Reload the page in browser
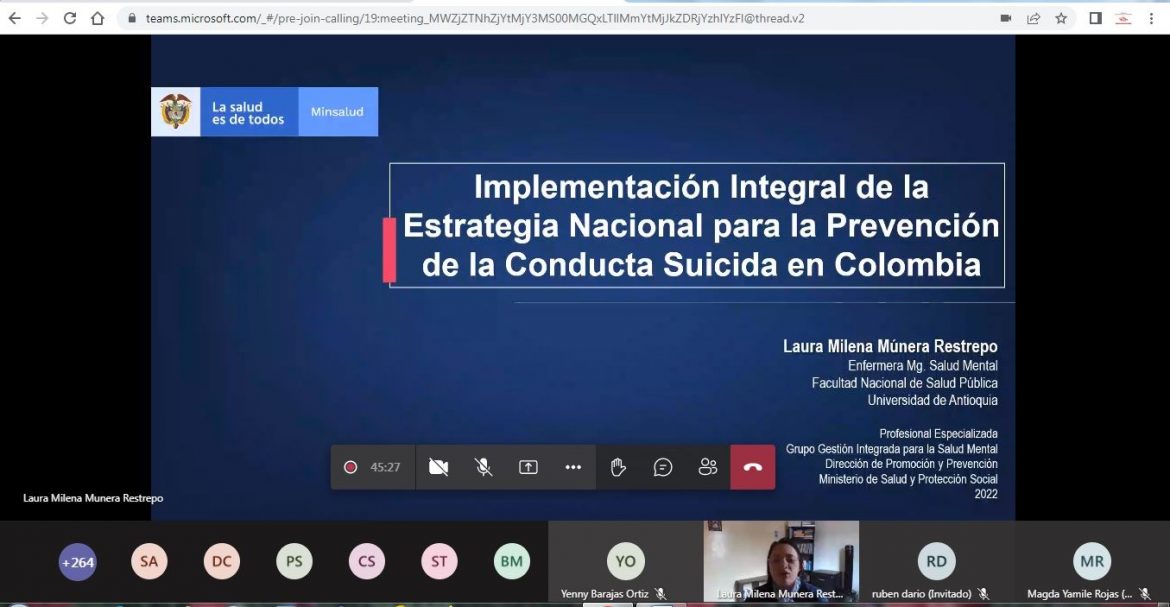Viewport: 1170px width, 607px height. 70,18
